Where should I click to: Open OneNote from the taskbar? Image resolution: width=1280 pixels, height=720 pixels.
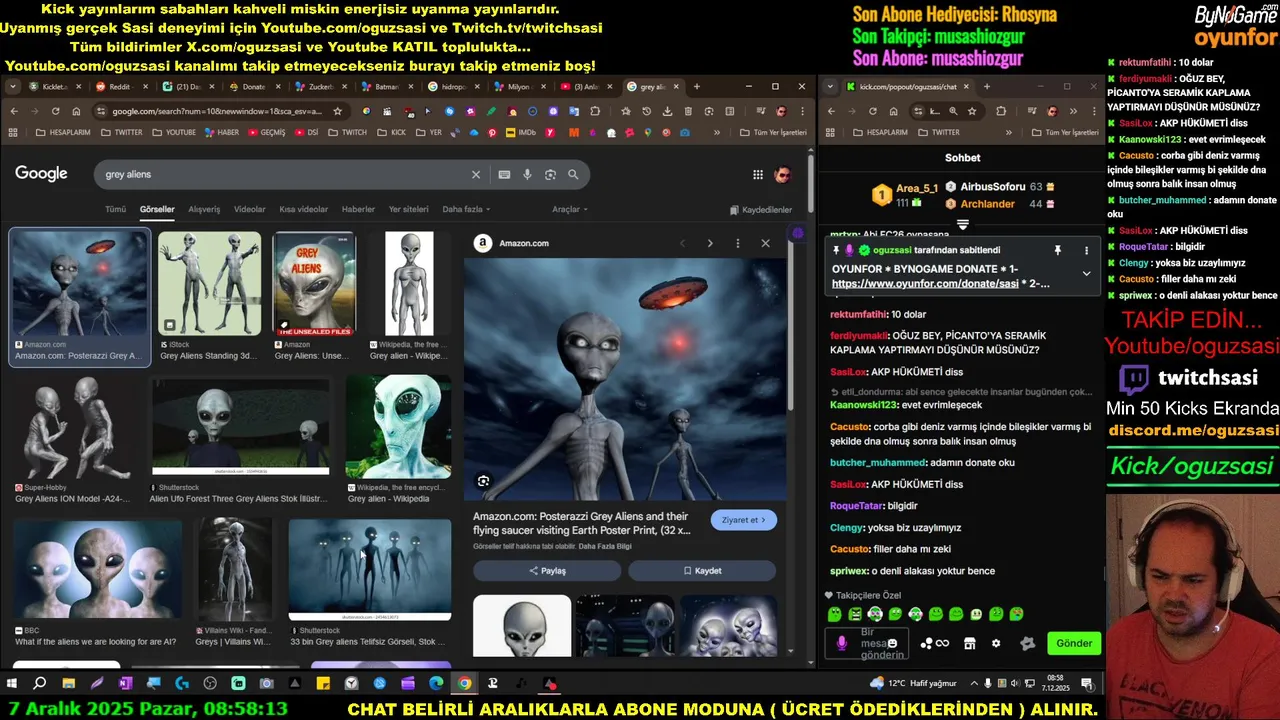[125, 684]
